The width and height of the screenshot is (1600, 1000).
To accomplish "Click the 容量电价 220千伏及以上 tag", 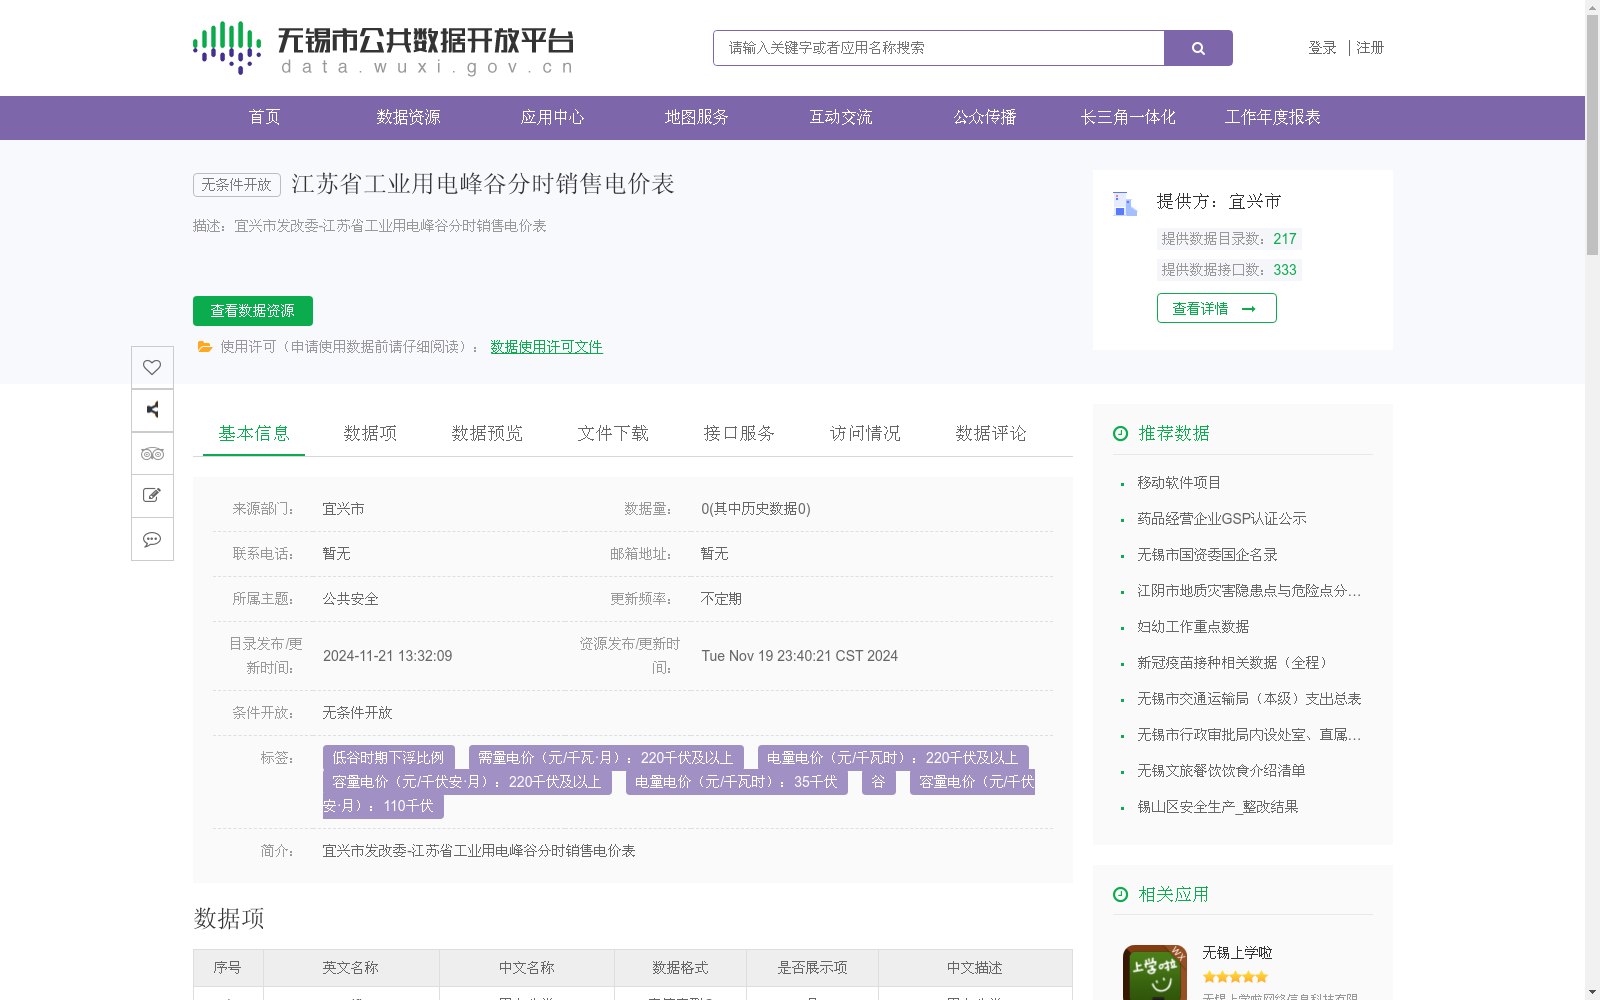I will (467, 782).
